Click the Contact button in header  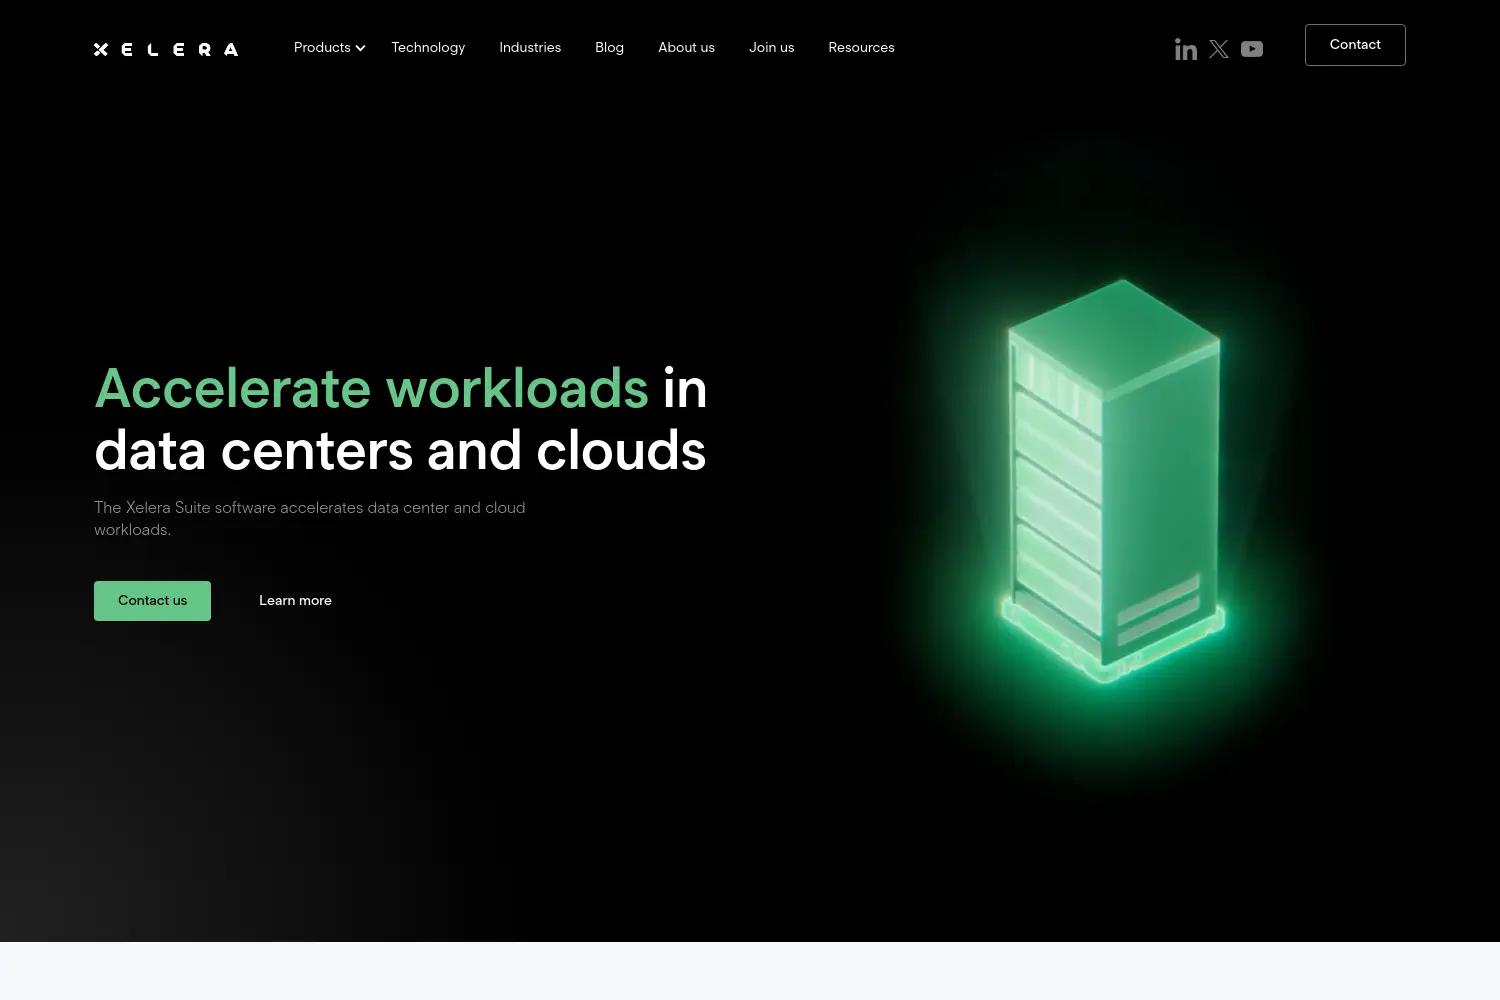[1355, 45]
